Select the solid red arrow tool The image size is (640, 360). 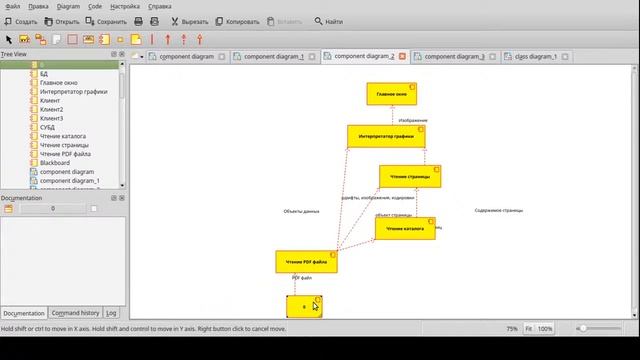pos(168,40)
